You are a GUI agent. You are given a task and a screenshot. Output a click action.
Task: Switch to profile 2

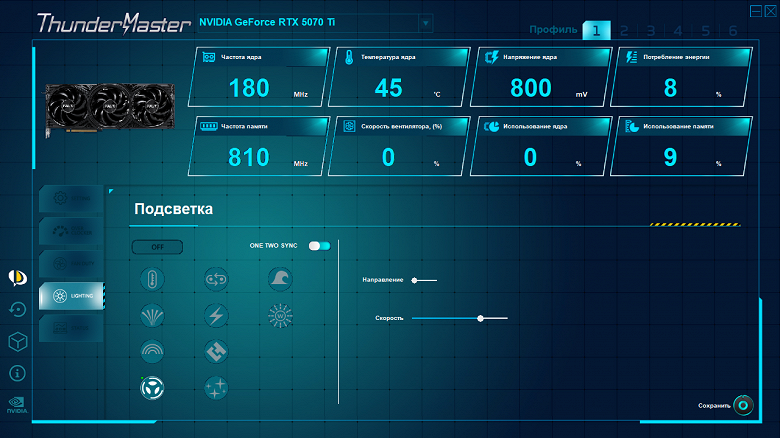(x=624, y=31)
